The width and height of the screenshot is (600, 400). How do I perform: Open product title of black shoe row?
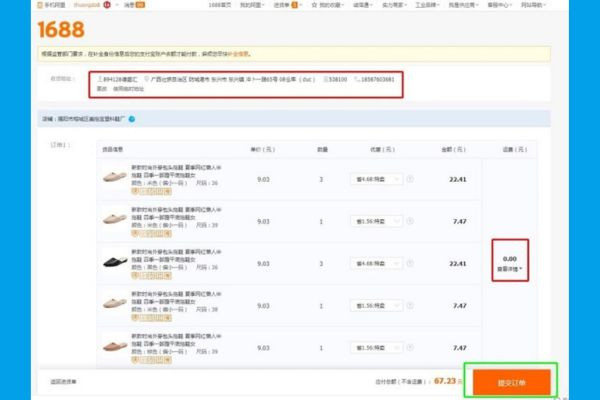coord(176,255)
